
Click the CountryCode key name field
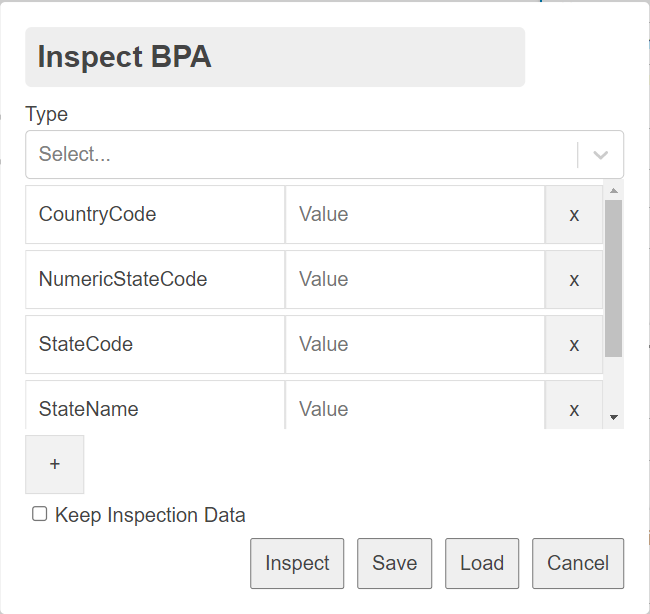pyautogui.click(x=155, y=214)
